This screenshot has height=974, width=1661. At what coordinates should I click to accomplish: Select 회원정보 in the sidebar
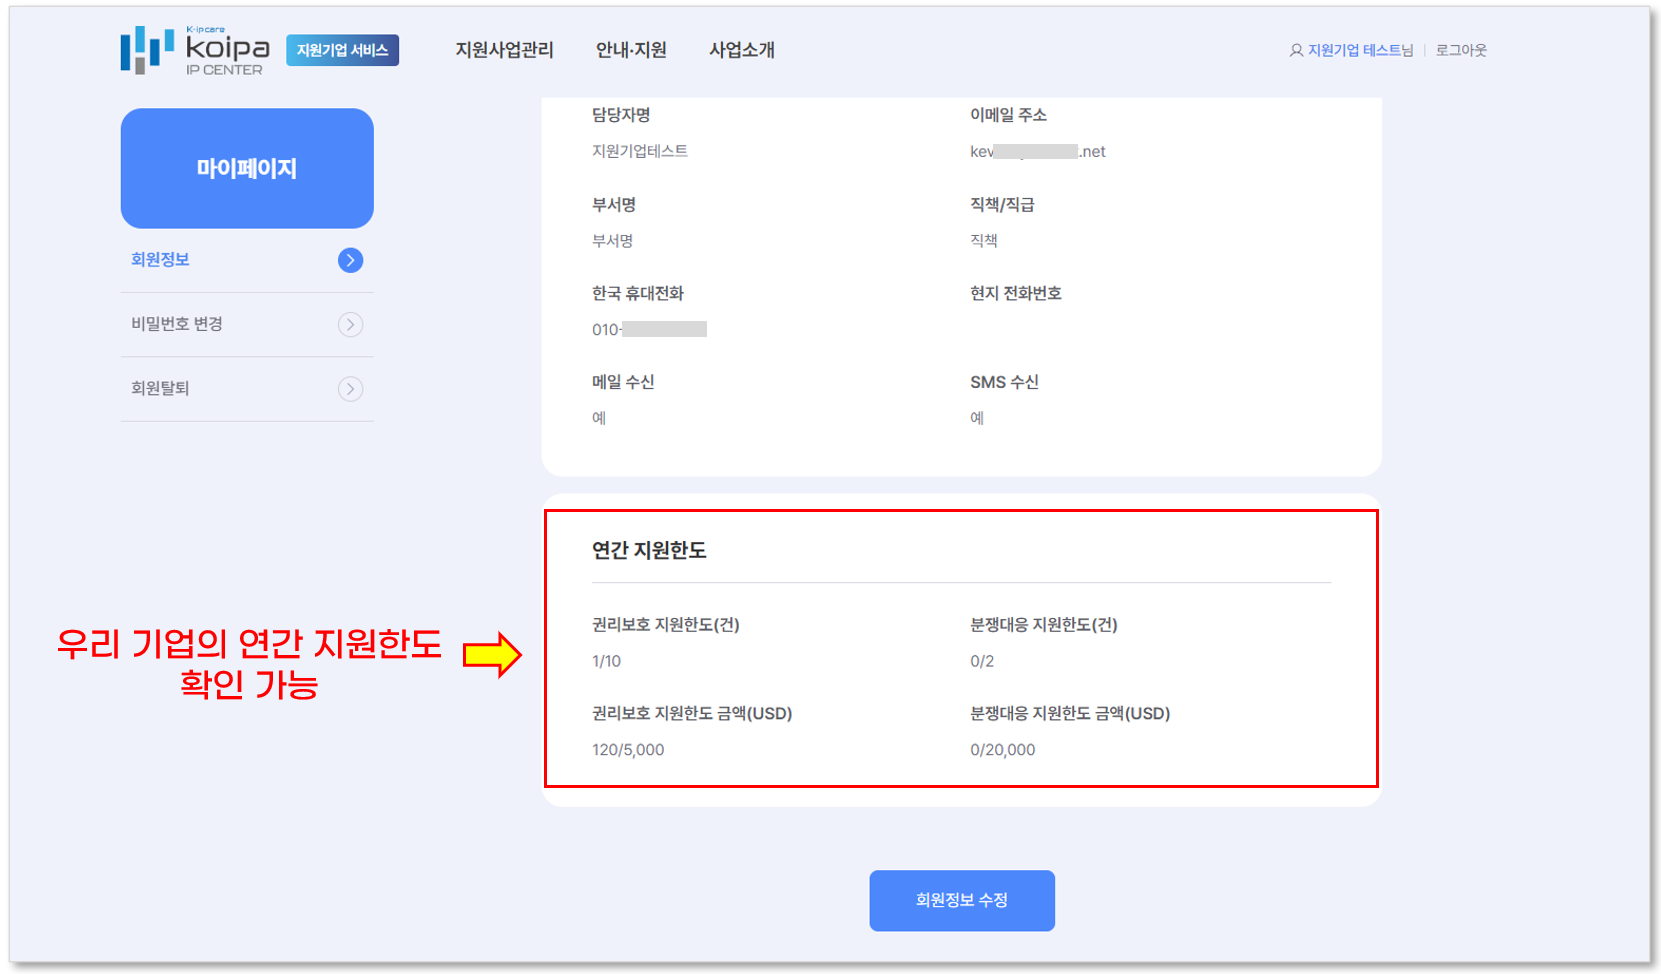click(161, 260)
